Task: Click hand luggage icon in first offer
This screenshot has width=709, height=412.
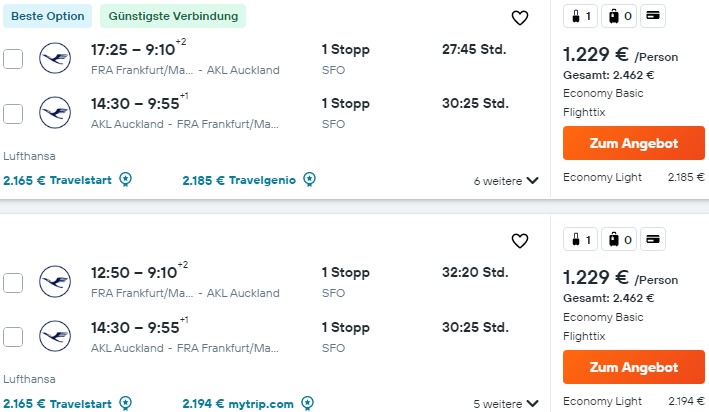Action: click(581, 16)
